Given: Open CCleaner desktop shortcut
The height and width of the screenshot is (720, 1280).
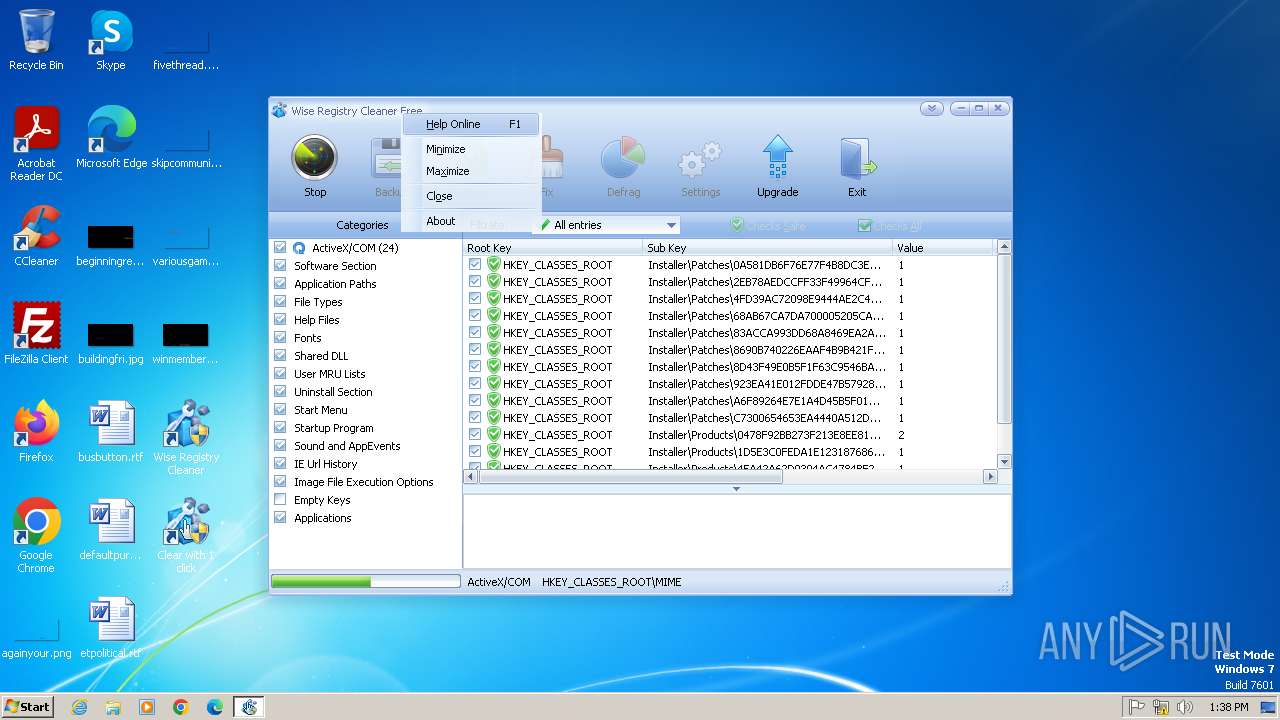Looking at the screenshot, I should pos(36,236).
